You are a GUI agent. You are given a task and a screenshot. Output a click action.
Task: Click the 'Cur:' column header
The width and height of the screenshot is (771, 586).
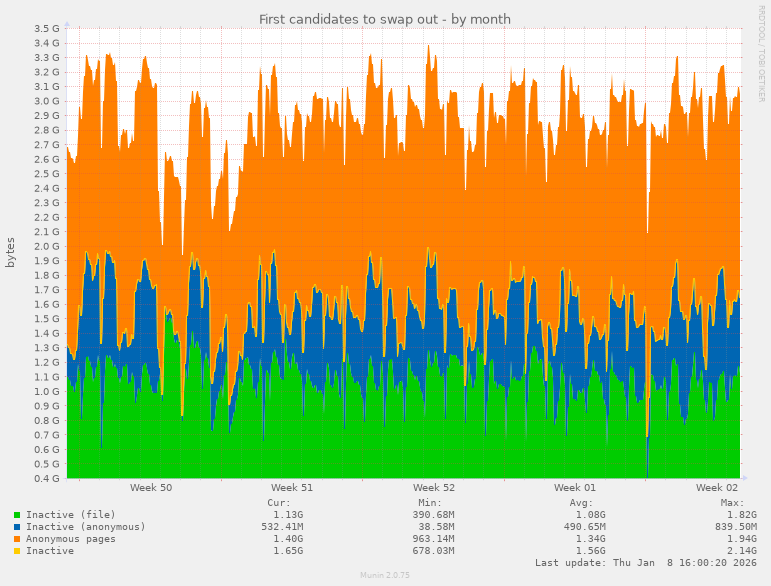[279, 503]
